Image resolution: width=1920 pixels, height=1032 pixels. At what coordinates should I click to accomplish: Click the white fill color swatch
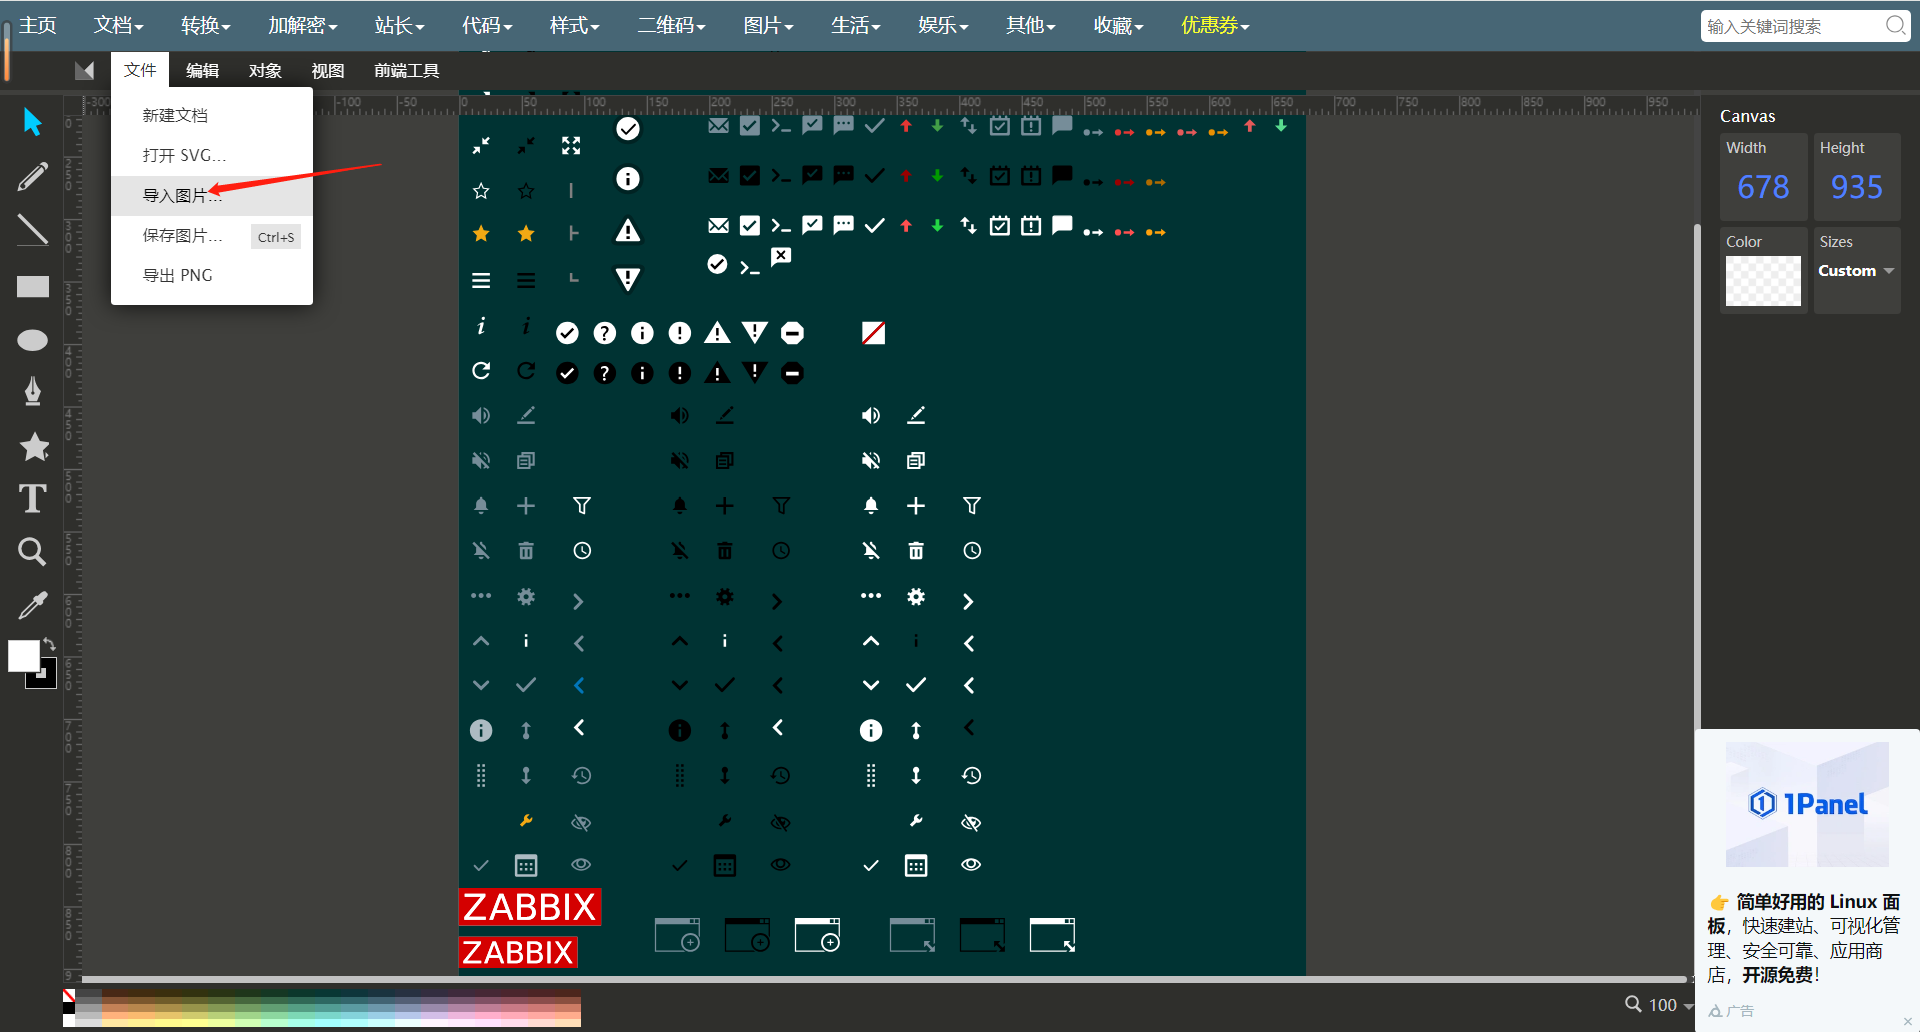tap(22, 655)
